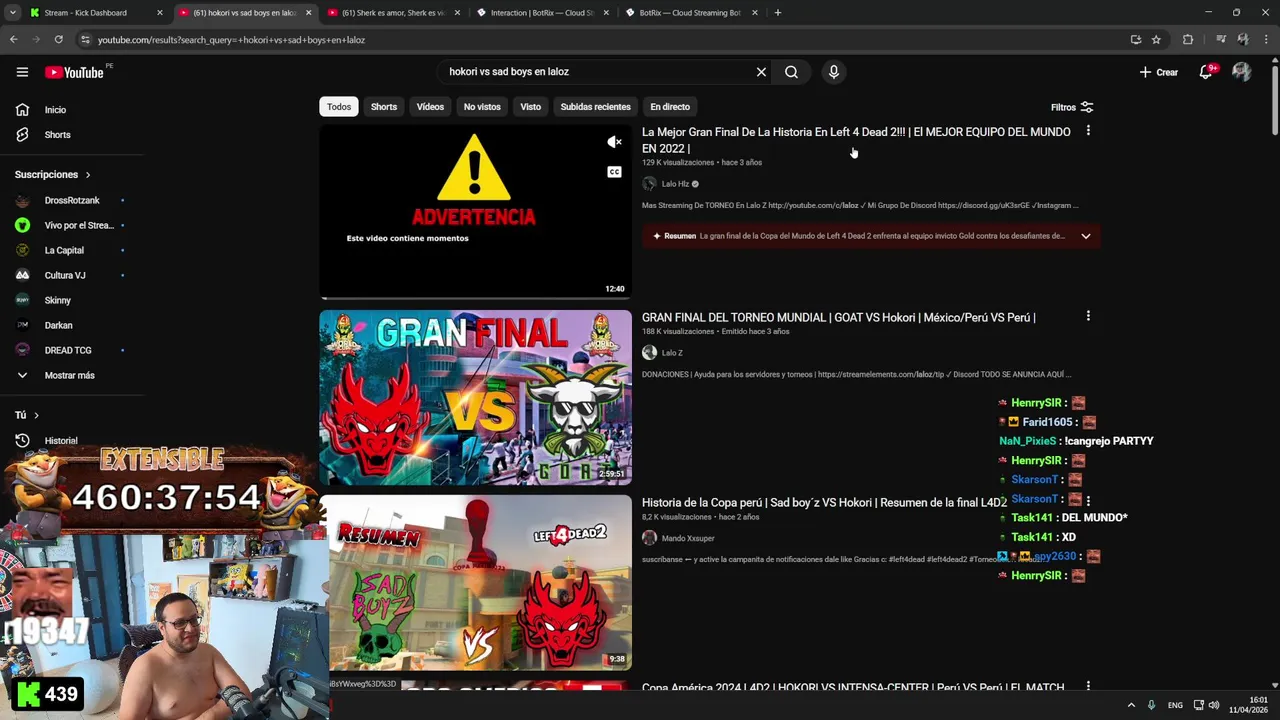The width and height of the screenshot is (1280, 720).
Task: Select the Subidas recientes chip
Action: pyautogui.click(x=595, y=107)
